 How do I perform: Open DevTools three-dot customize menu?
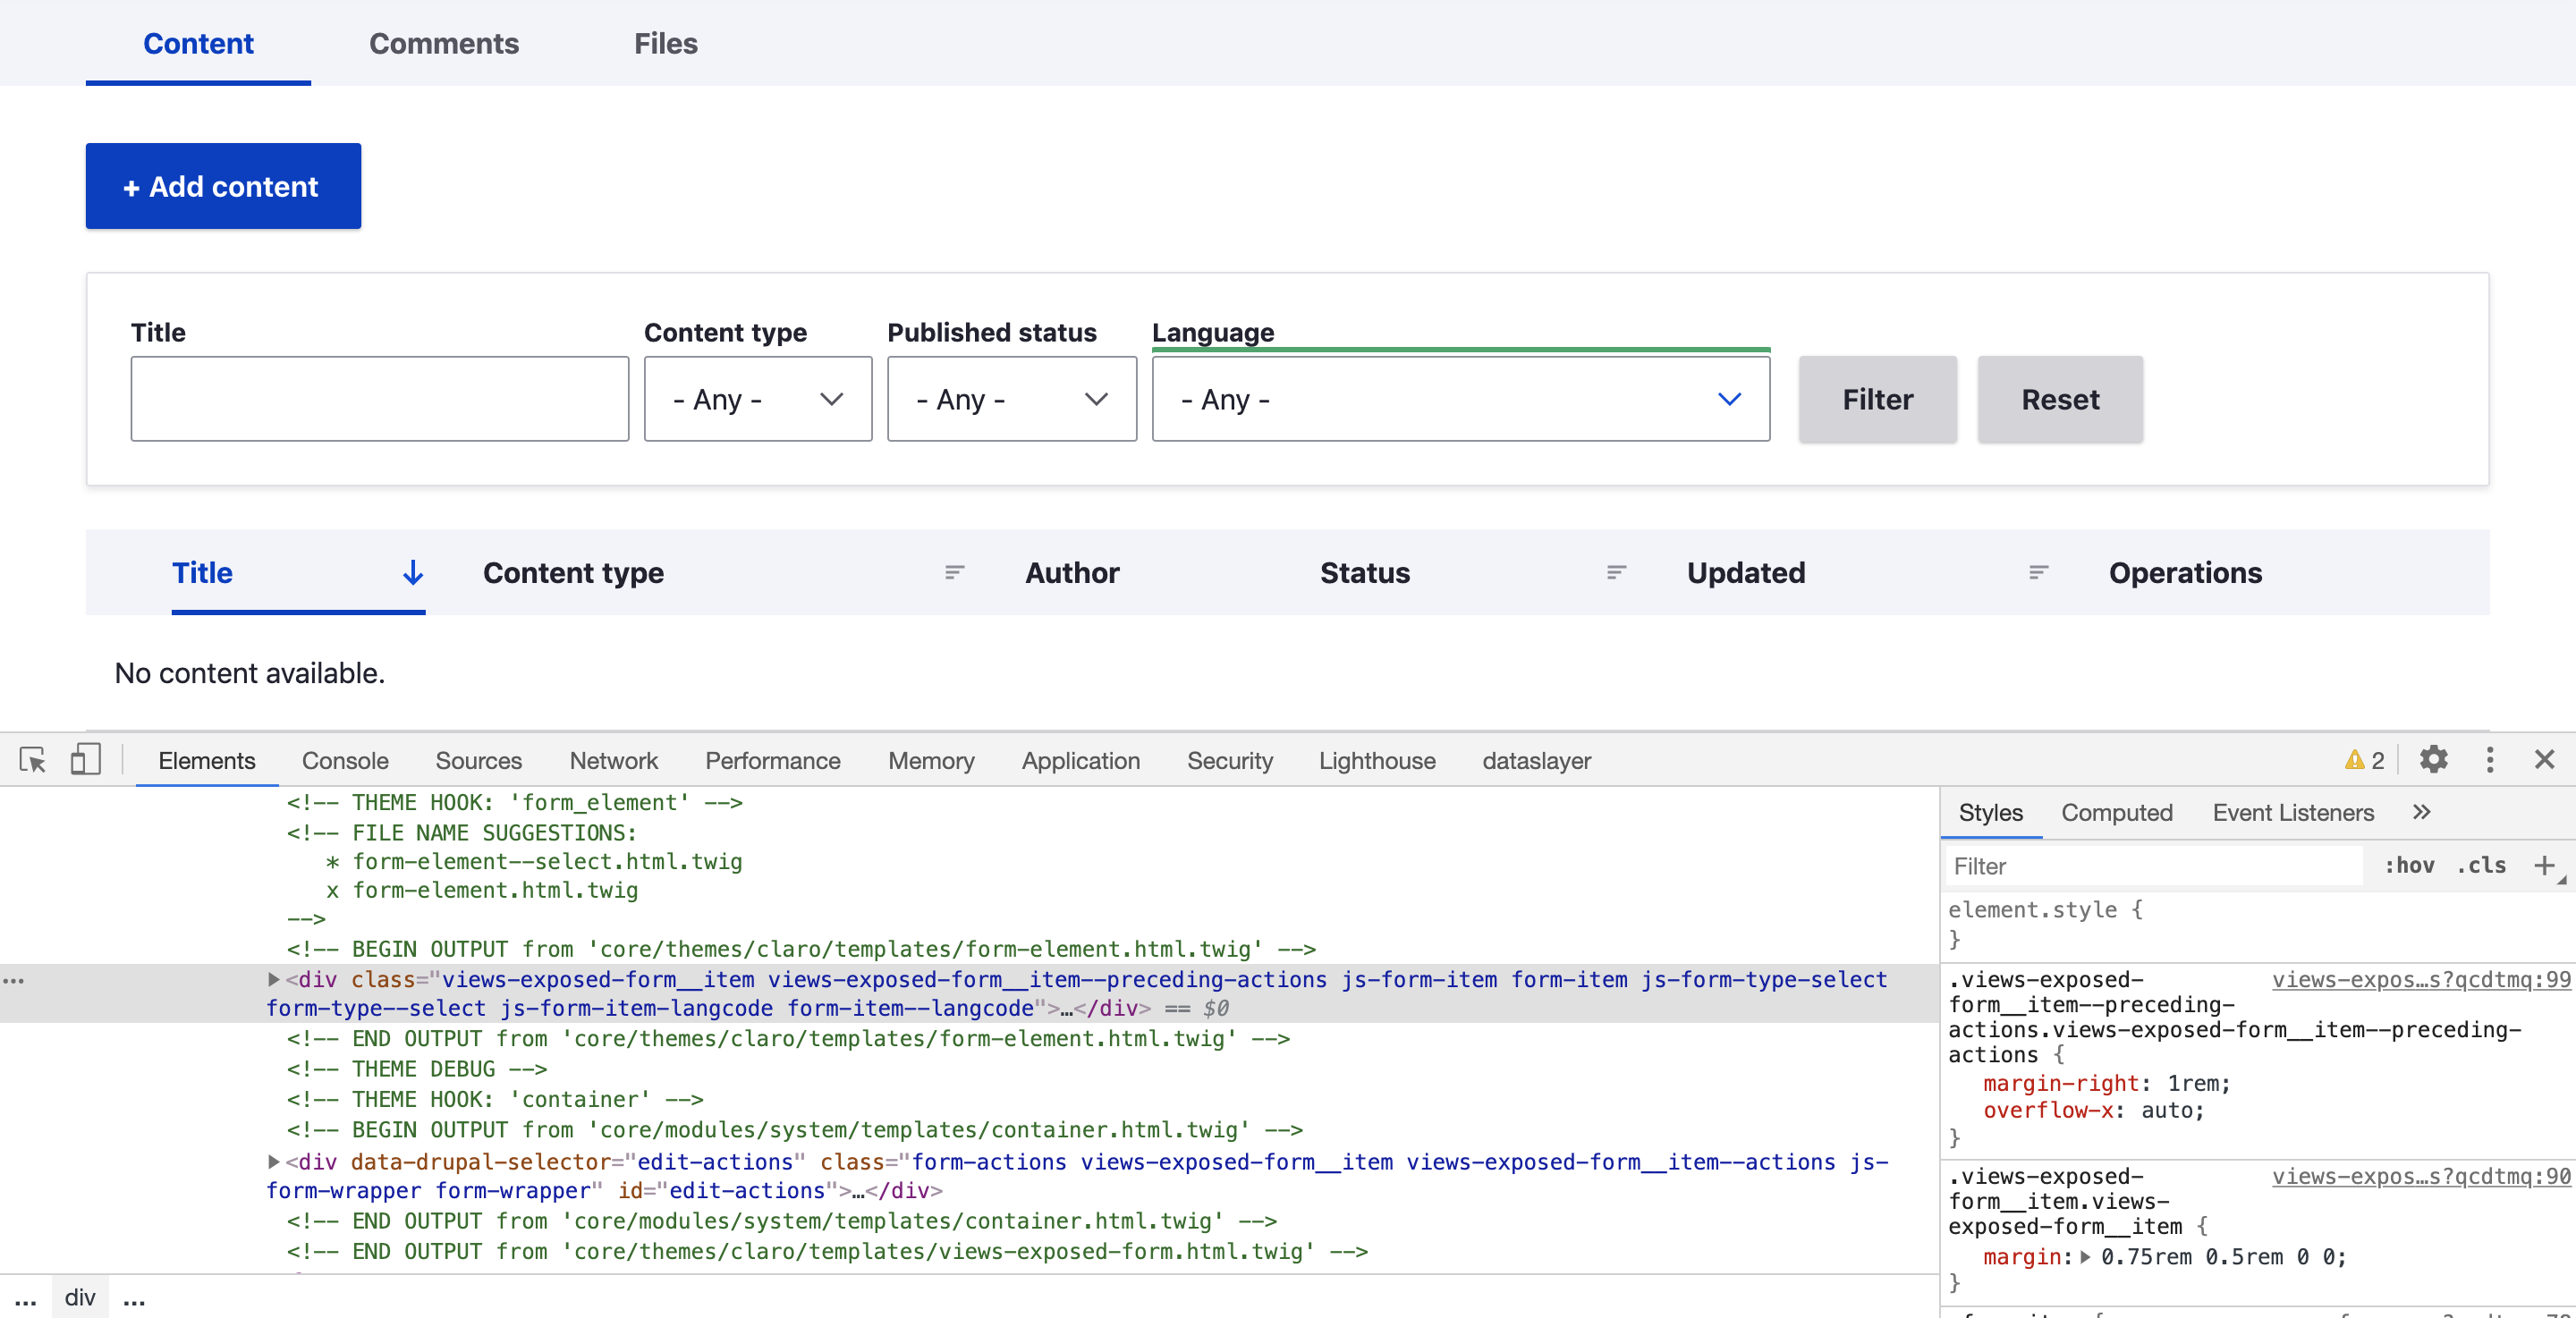2490,760
